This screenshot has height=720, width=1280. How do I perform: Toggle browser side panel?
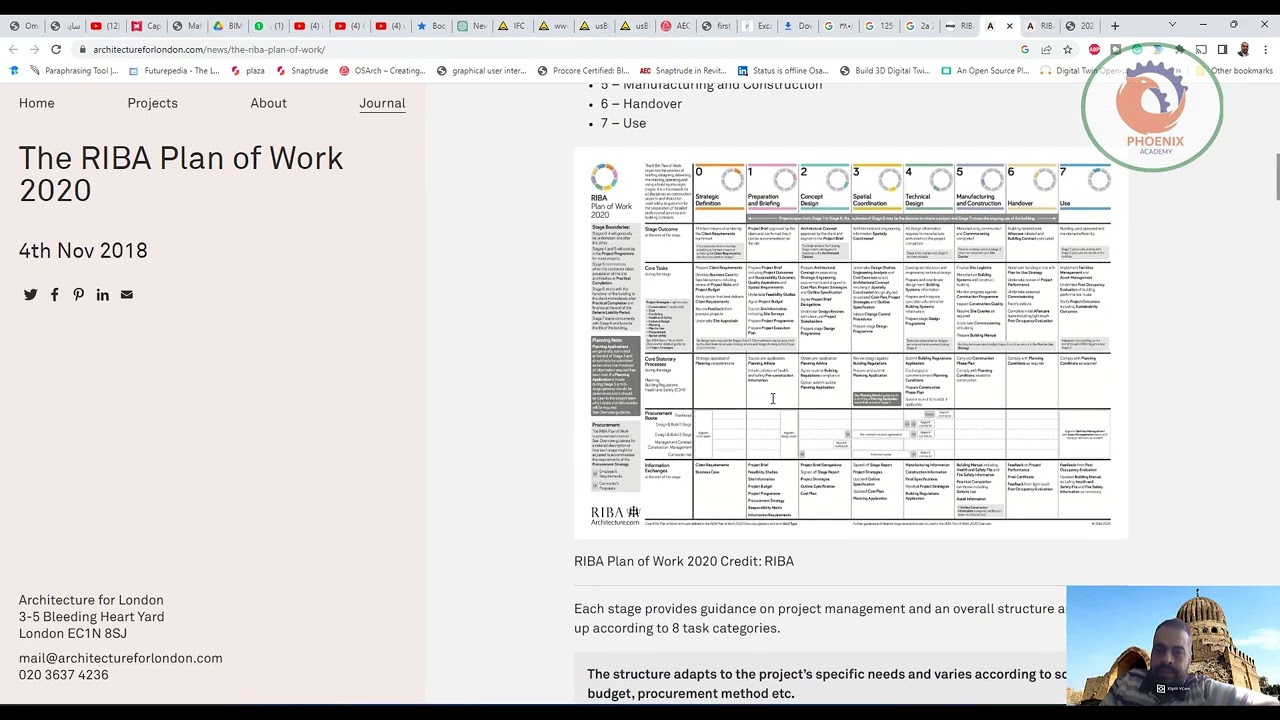(1222, 49)
